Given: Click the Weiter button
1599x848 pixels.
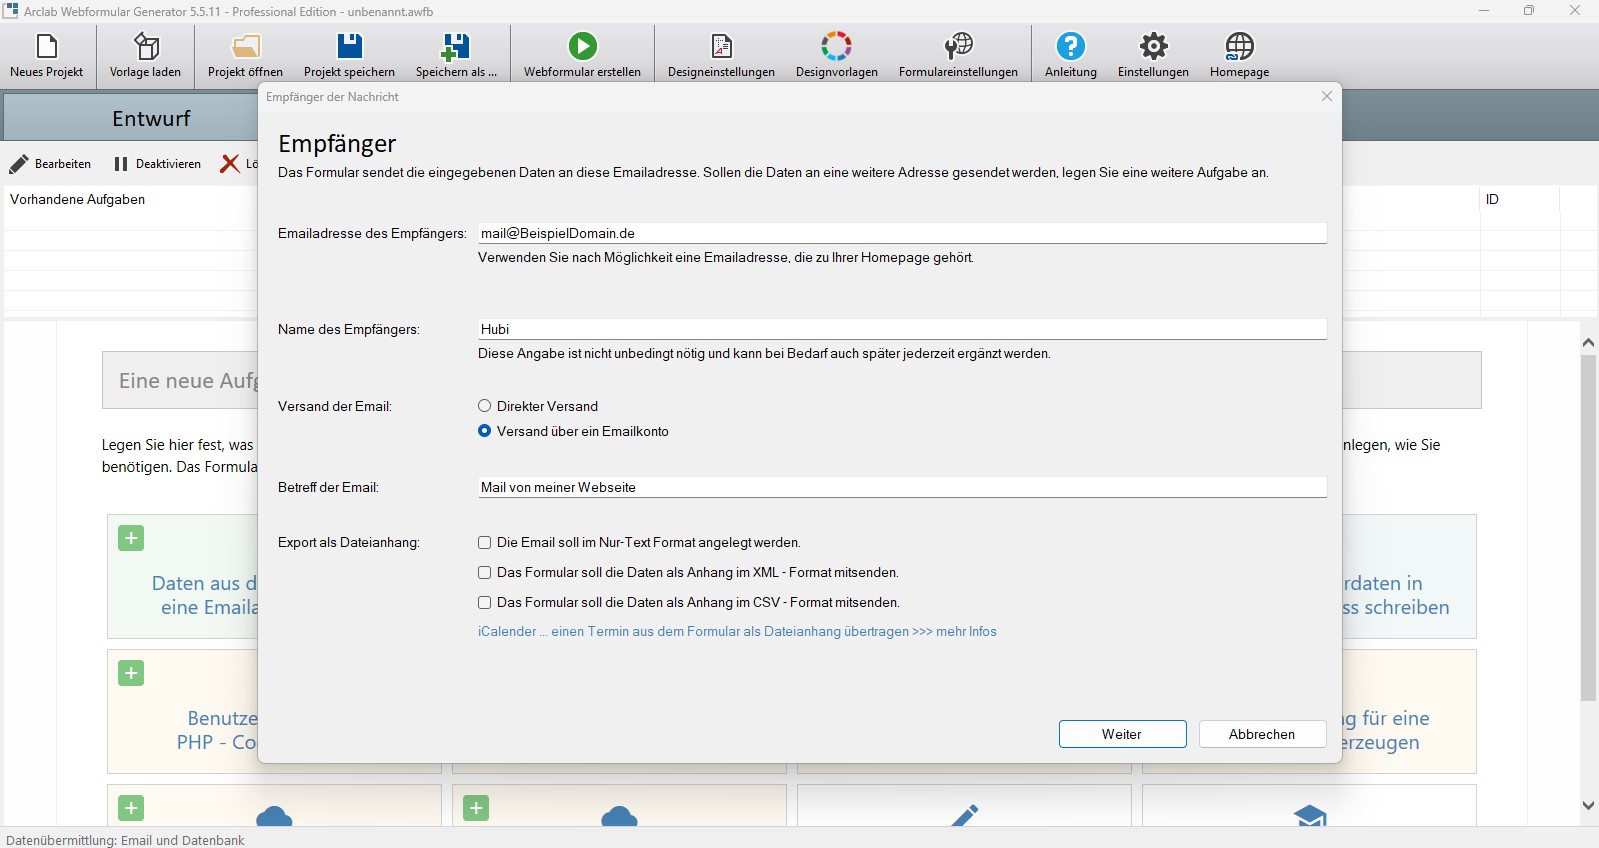Looking at the screenshot, I should [x=1122, y=734].
